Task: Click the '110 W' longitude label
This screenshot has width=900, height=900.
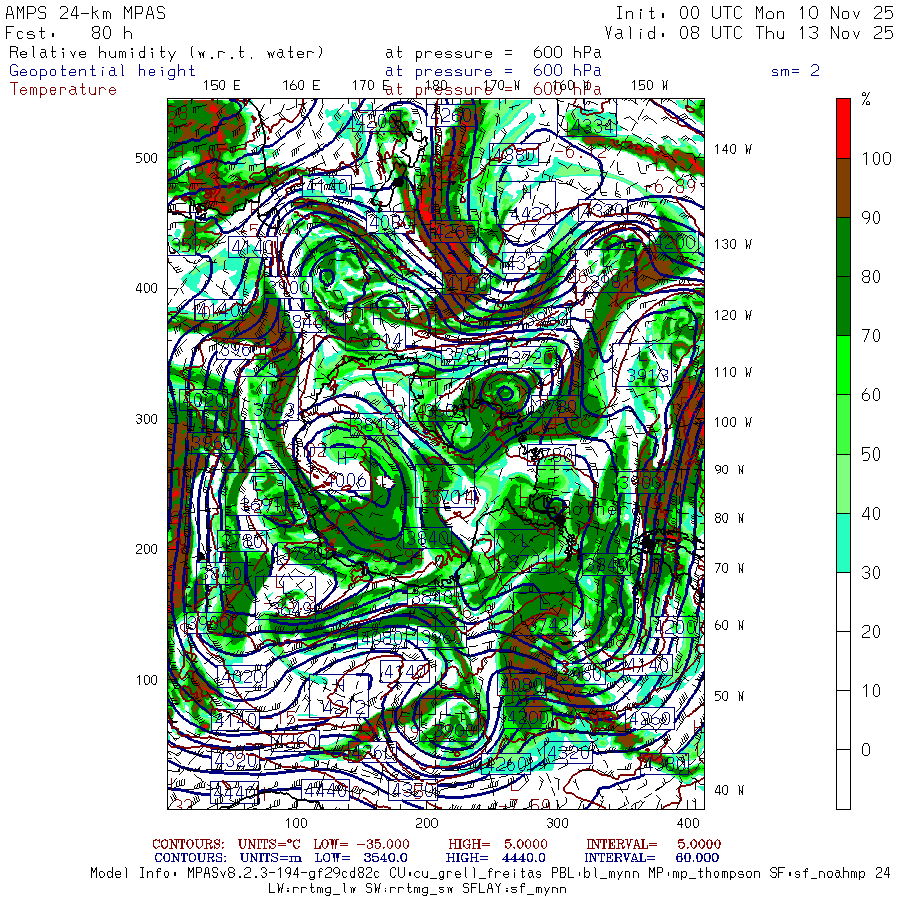Action: point(732,373)
